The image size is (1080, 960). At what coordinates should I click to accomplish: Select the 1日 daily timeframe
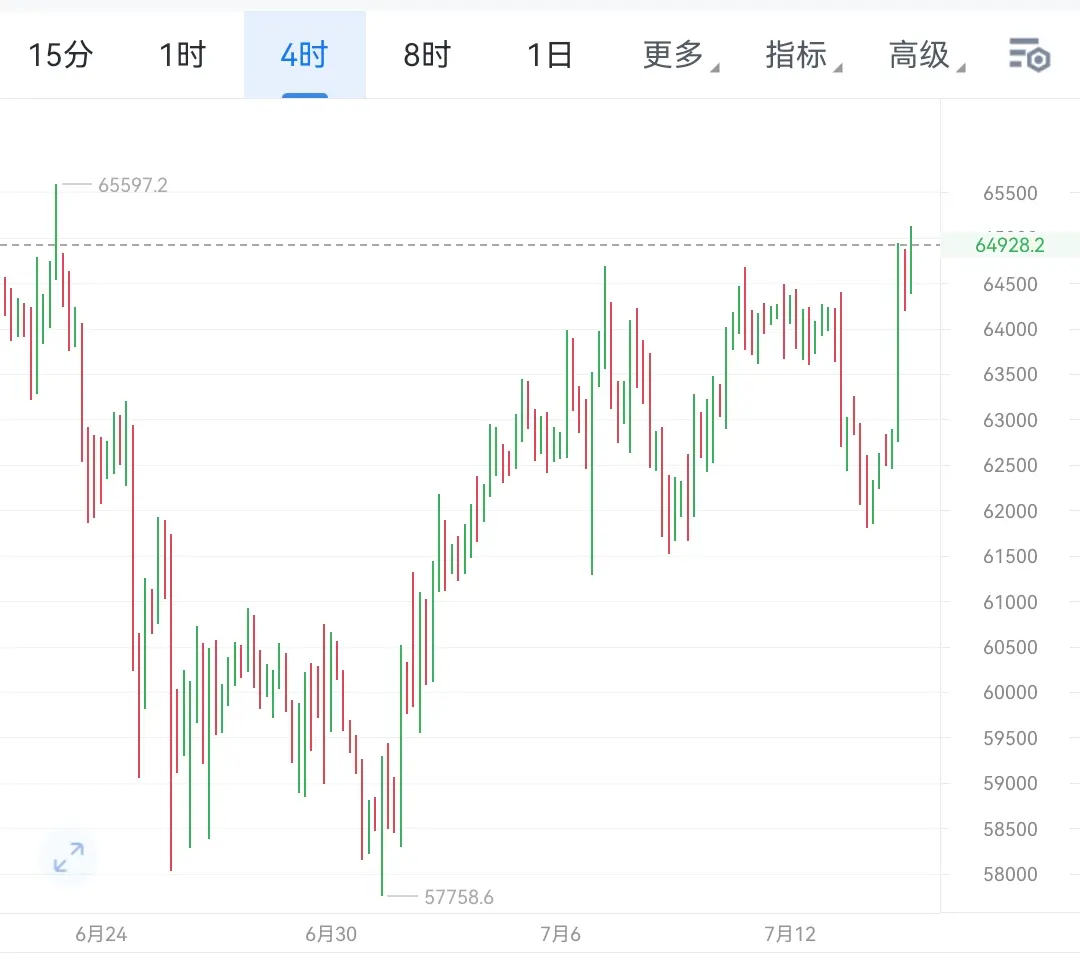550,55
